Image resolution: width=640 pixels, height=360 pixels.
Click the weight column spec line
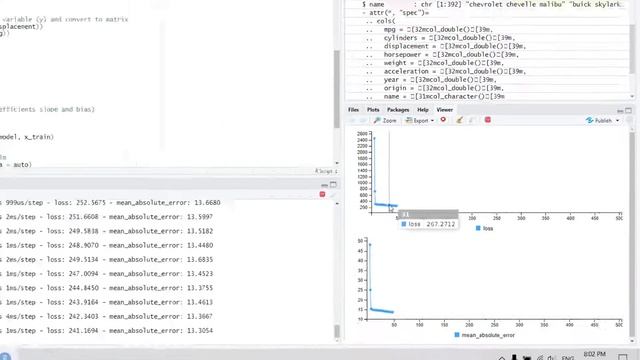click(435, 63)
